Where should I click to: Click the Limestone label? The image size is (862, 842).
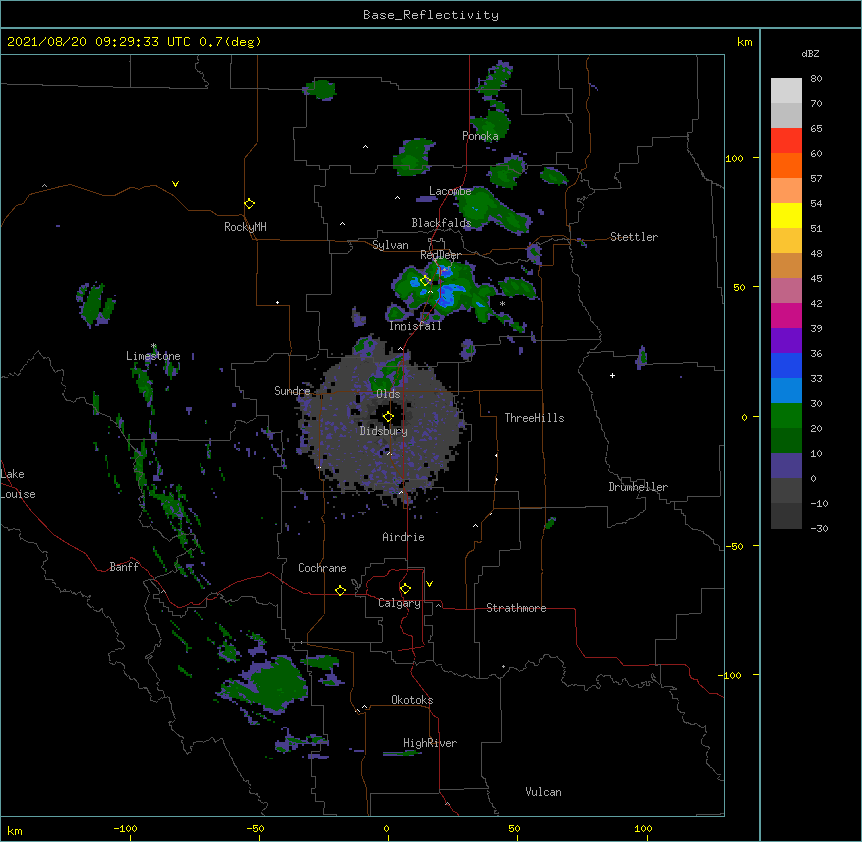[x=153, y=356]
